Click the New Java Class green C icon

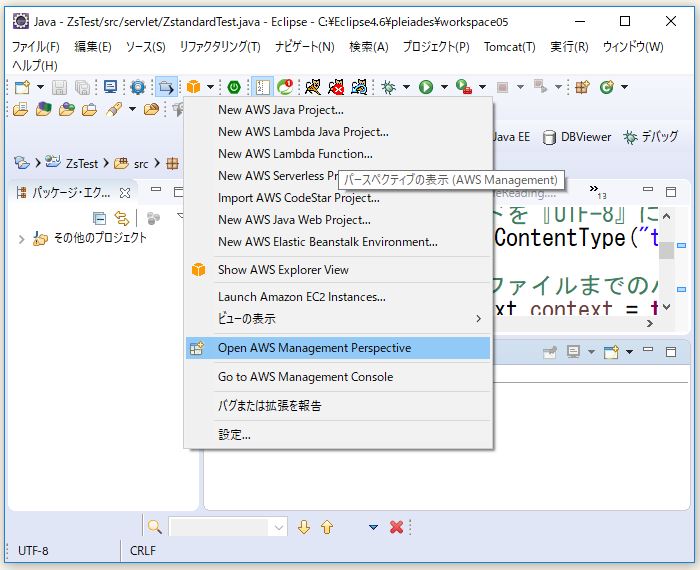point(607,87)
